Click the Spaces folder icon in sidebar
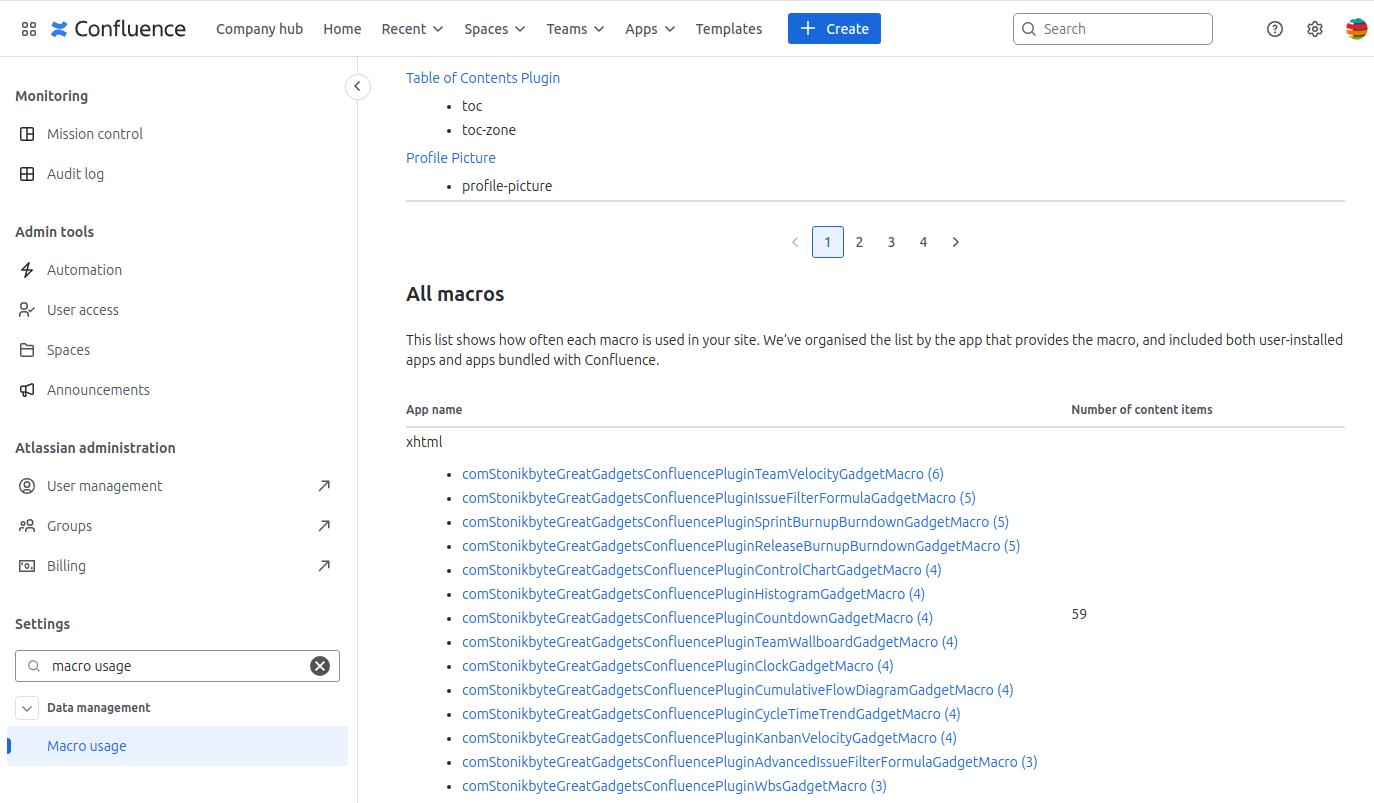The height and width of the screenshot is (803, 1374). point(27,350)
